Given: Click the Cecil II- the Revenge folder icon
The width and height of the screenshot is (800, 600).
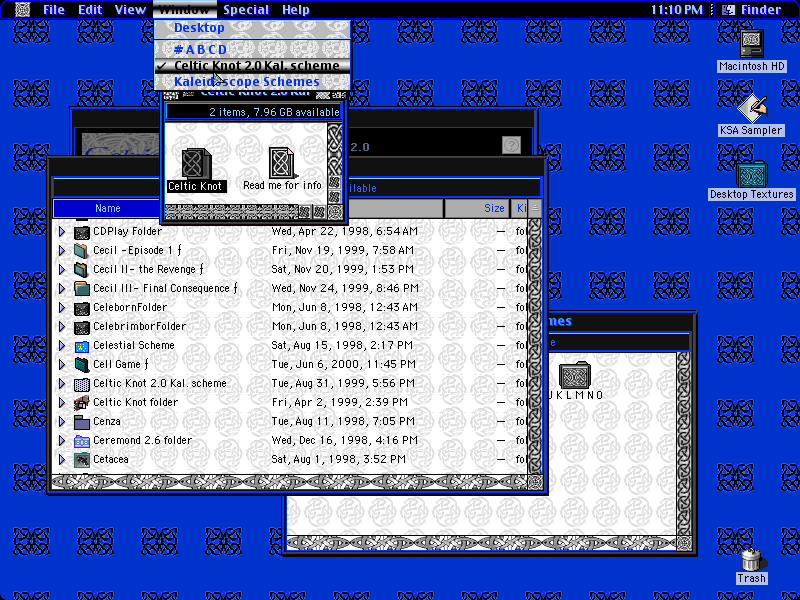Looking at the screenshot, I should click(82, 269).
